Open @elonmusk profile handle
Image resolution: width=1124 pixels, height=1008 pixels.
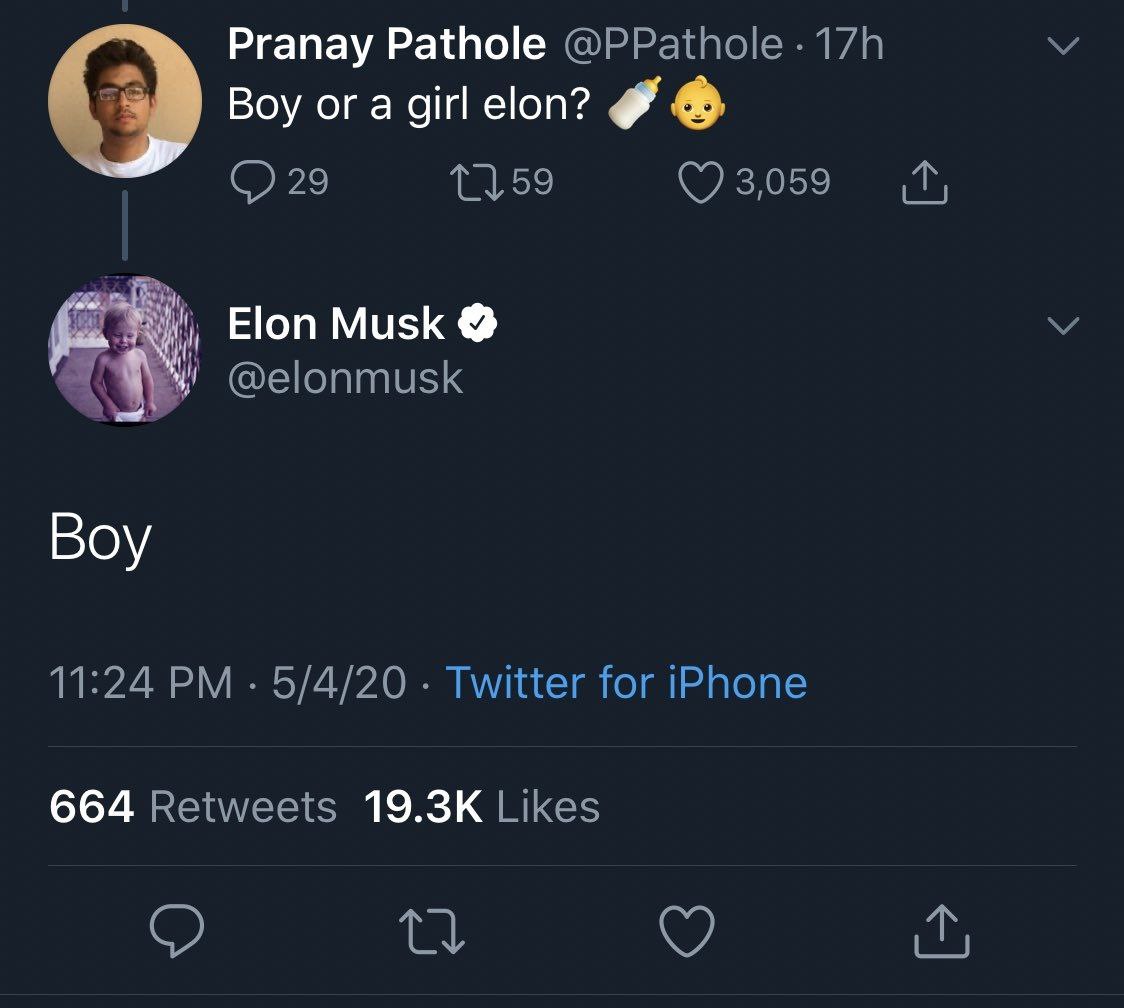[346, 378]
